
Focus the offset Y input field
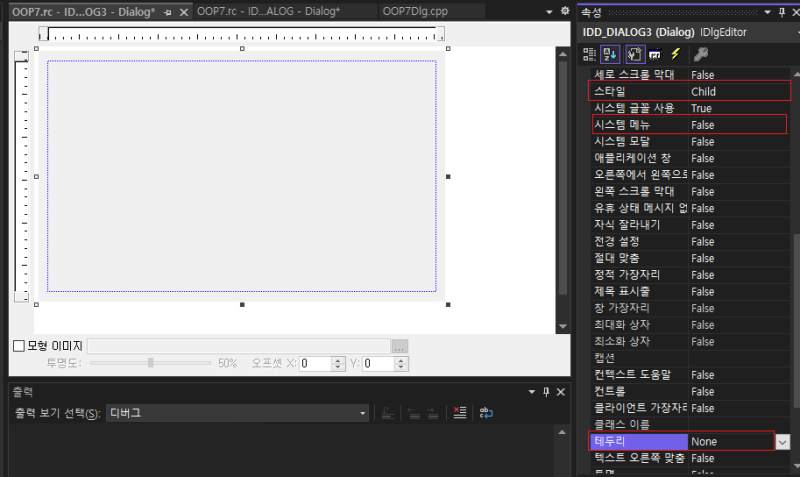(x=379, y=363)
